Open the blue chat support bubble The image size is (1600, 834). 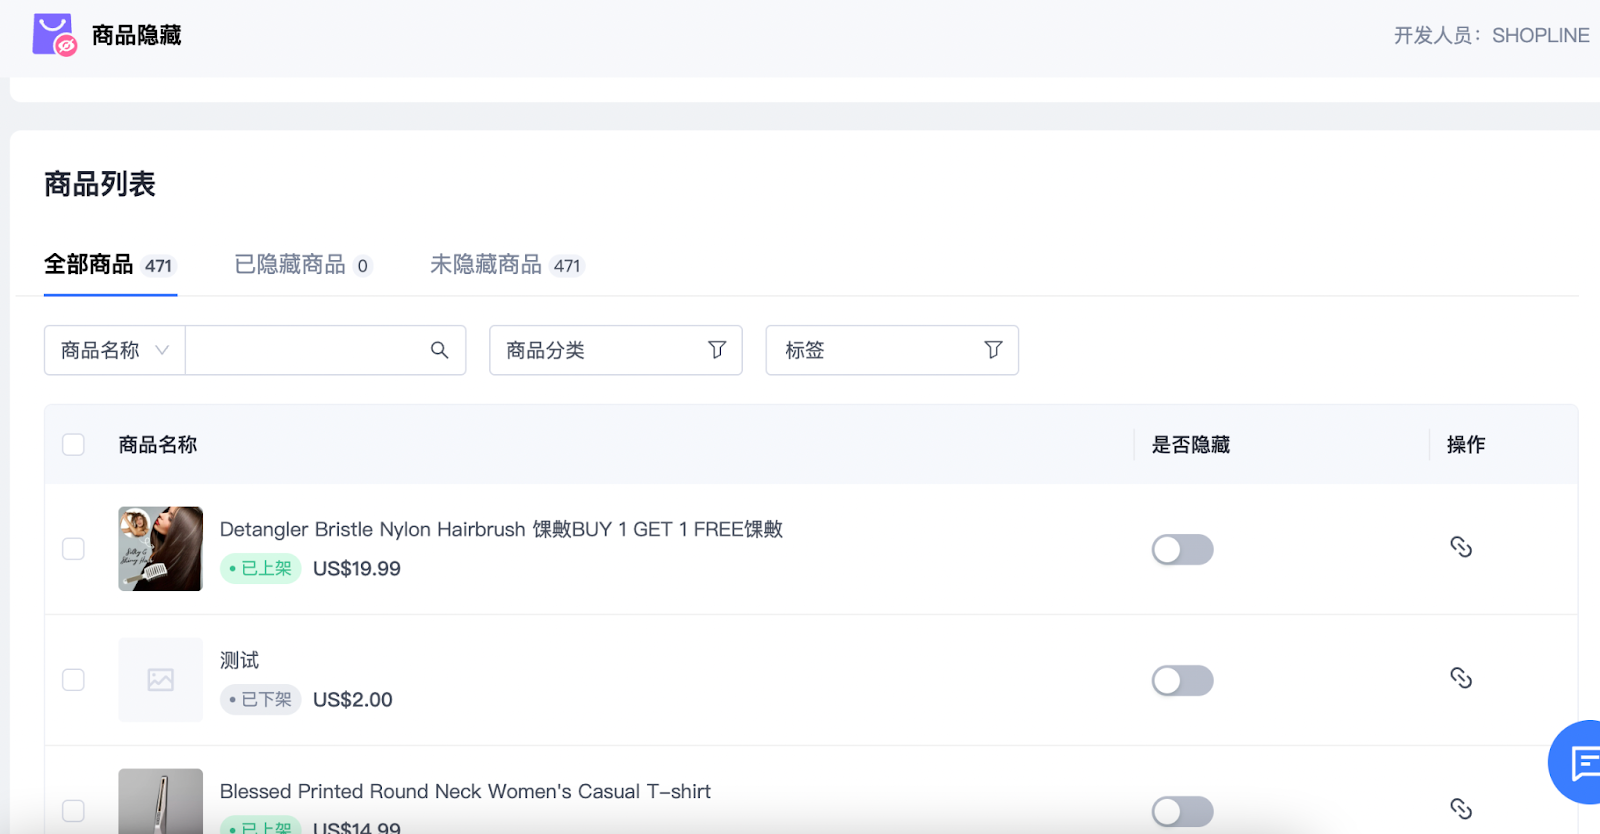pos(1579,762)
